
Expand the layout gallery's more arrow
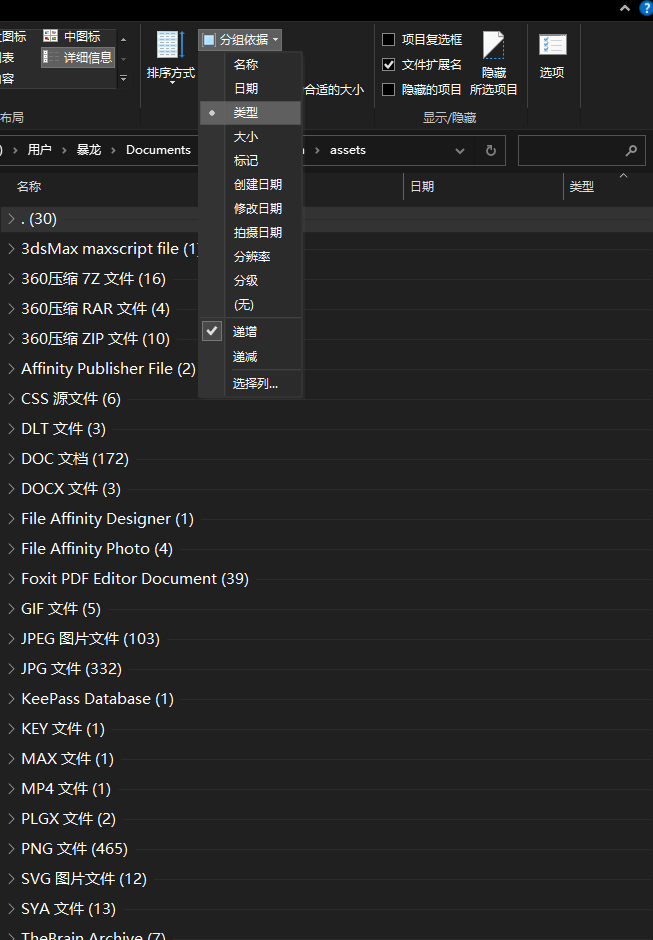pos(124,79)
